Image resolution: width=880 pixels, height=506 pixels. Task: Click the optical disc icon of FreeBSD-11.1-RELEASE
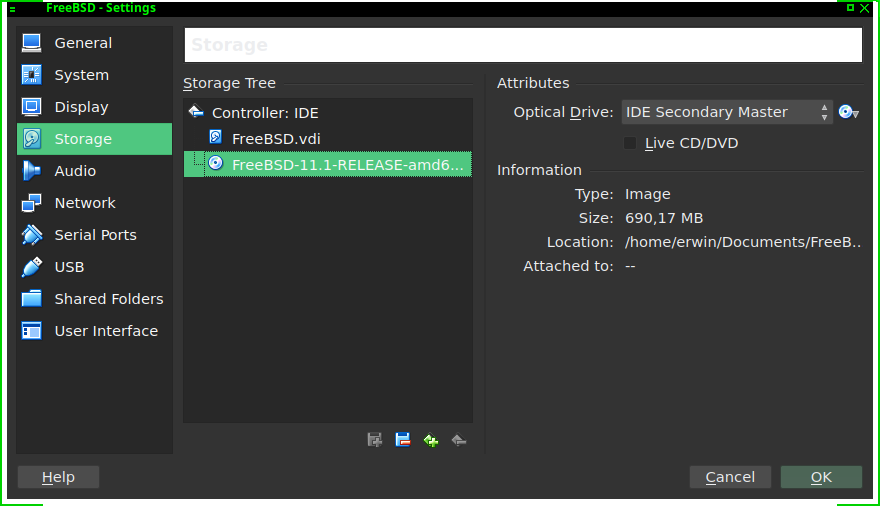click(216, 163)
